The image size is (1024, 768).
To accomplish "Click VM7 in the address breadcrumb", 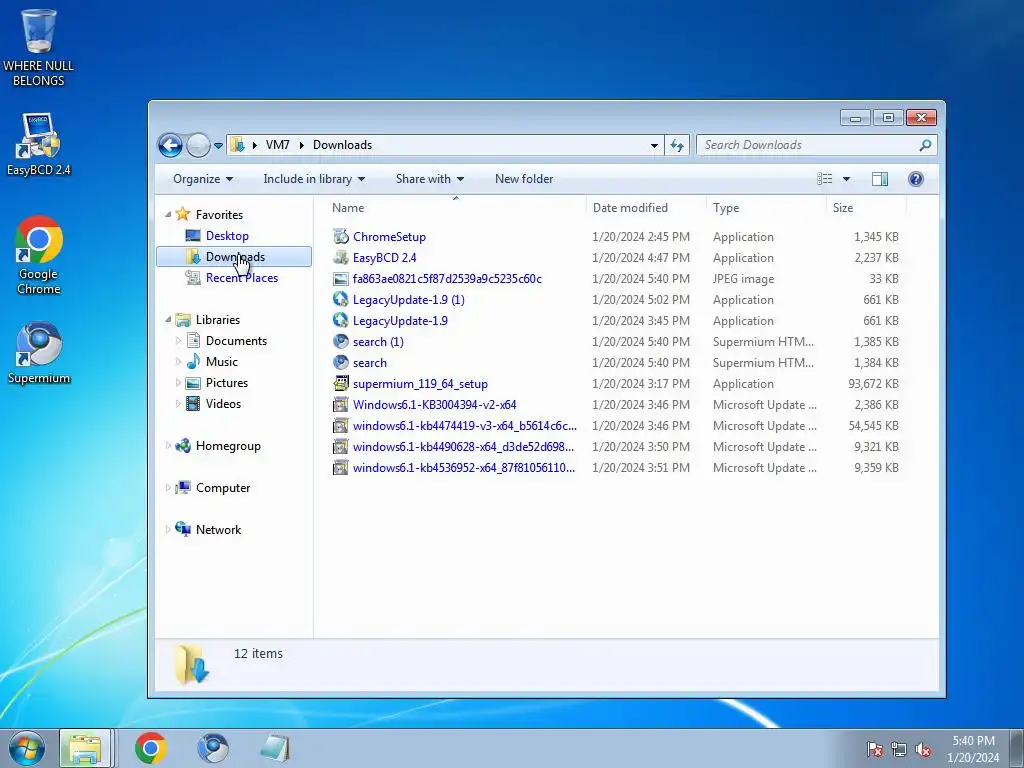I will pos(278,145).
